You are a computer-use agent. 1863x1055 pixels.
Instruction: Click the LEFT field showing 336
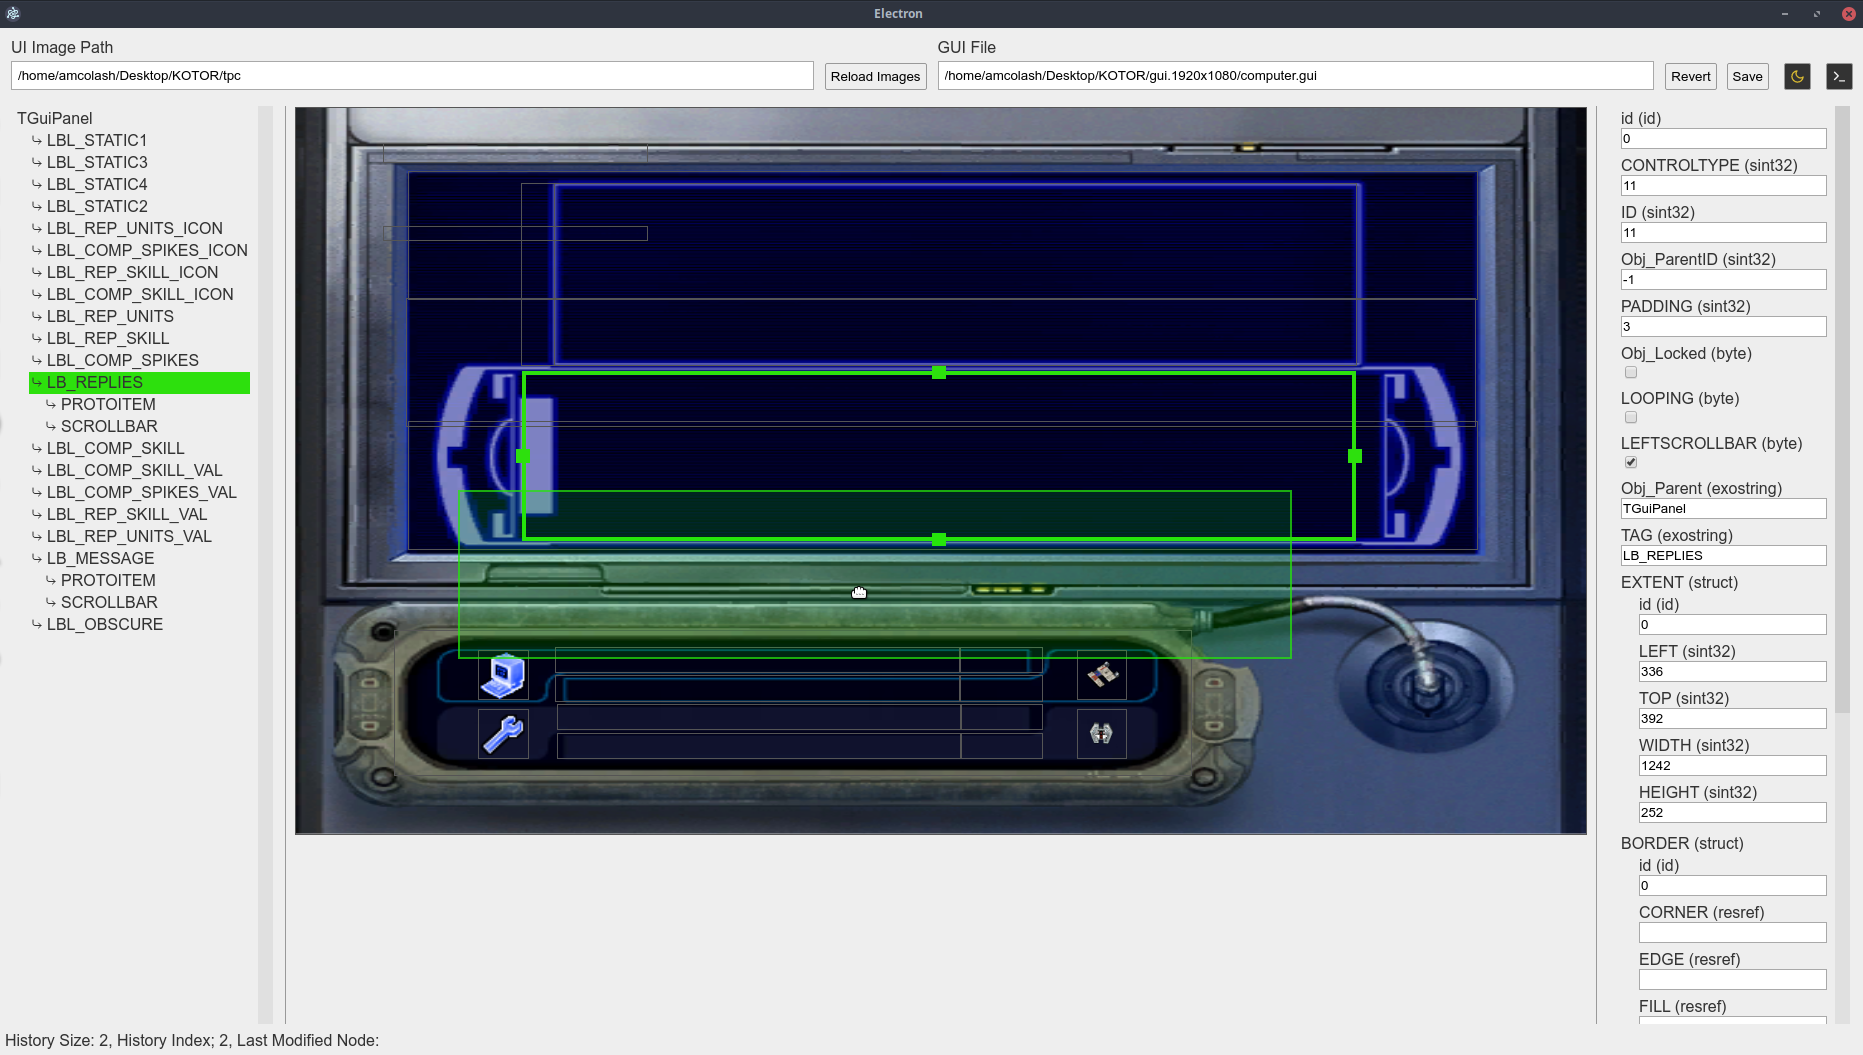coord(1732,672)
